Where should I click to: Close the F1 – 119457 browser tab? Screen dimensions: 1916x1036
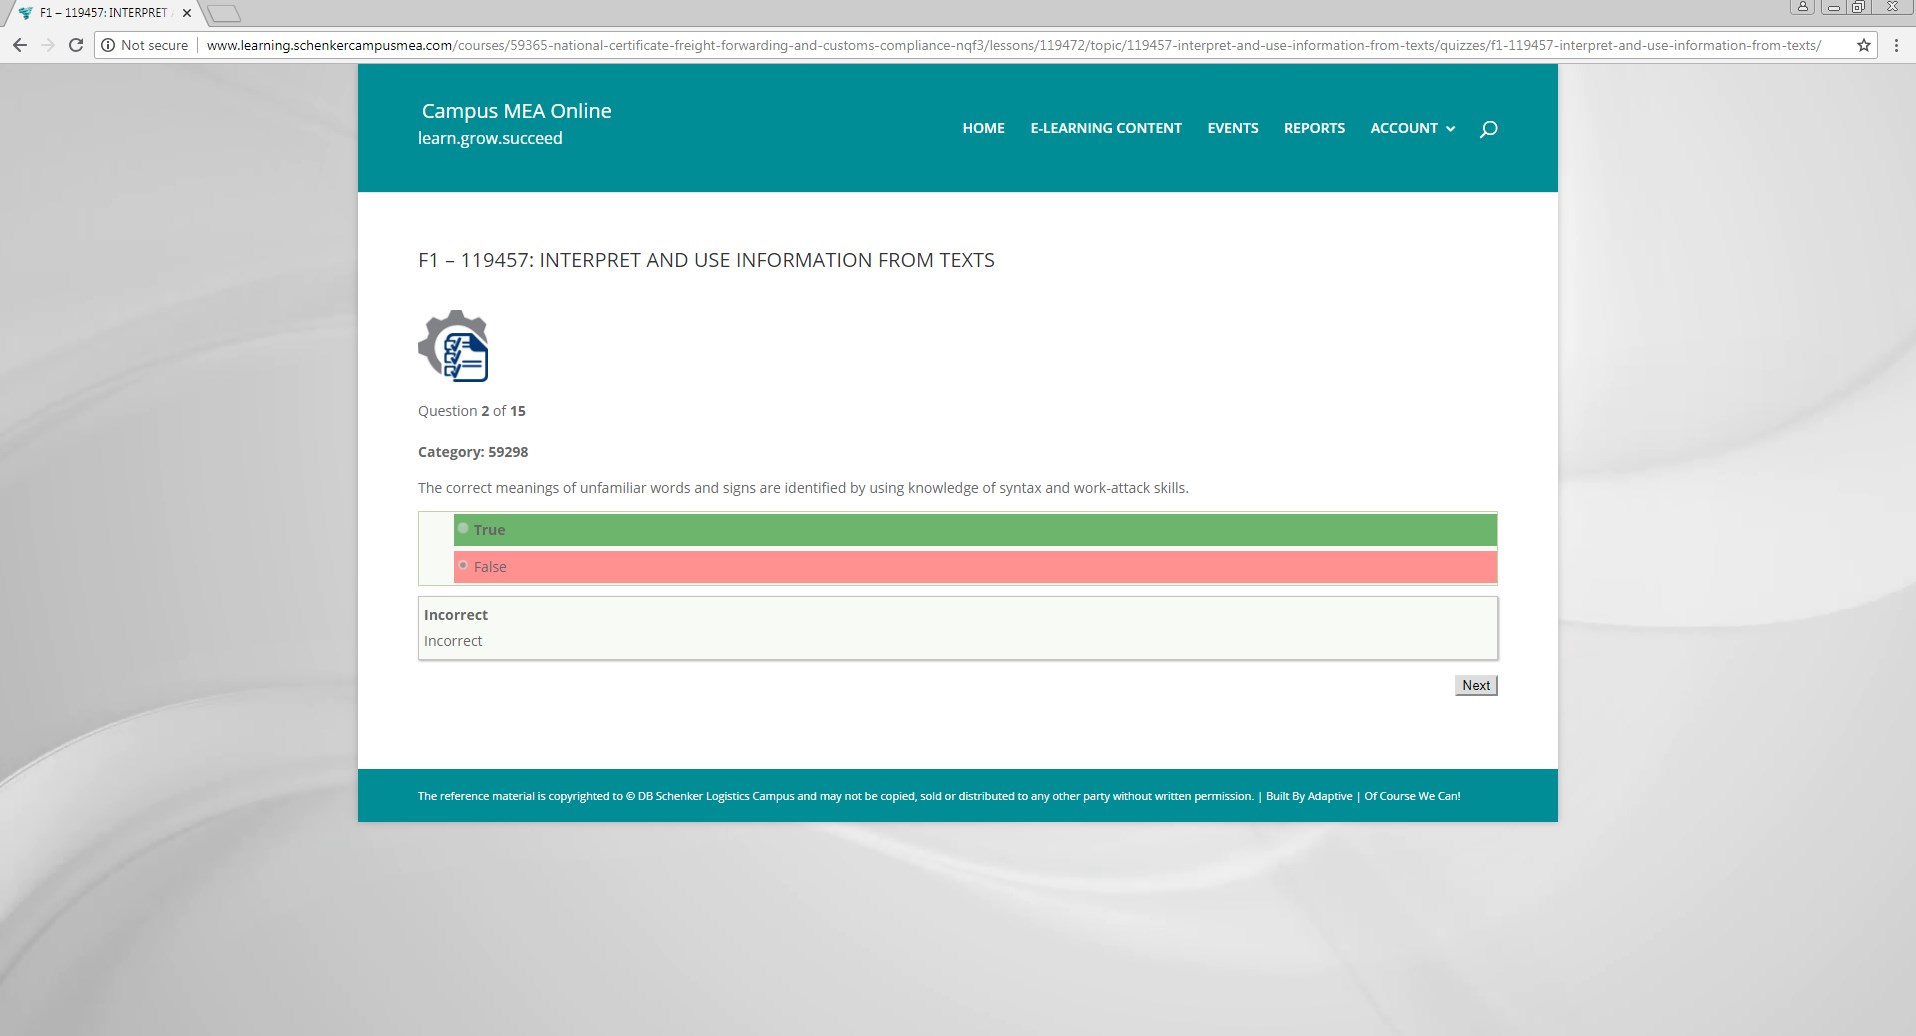(187, 13)
